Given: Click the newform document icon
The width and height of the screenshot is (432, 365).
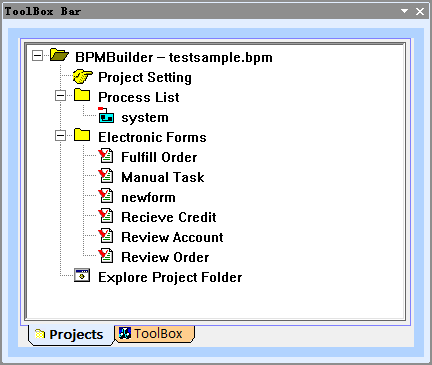Looking at the screenshot, I should click(106, 196).
